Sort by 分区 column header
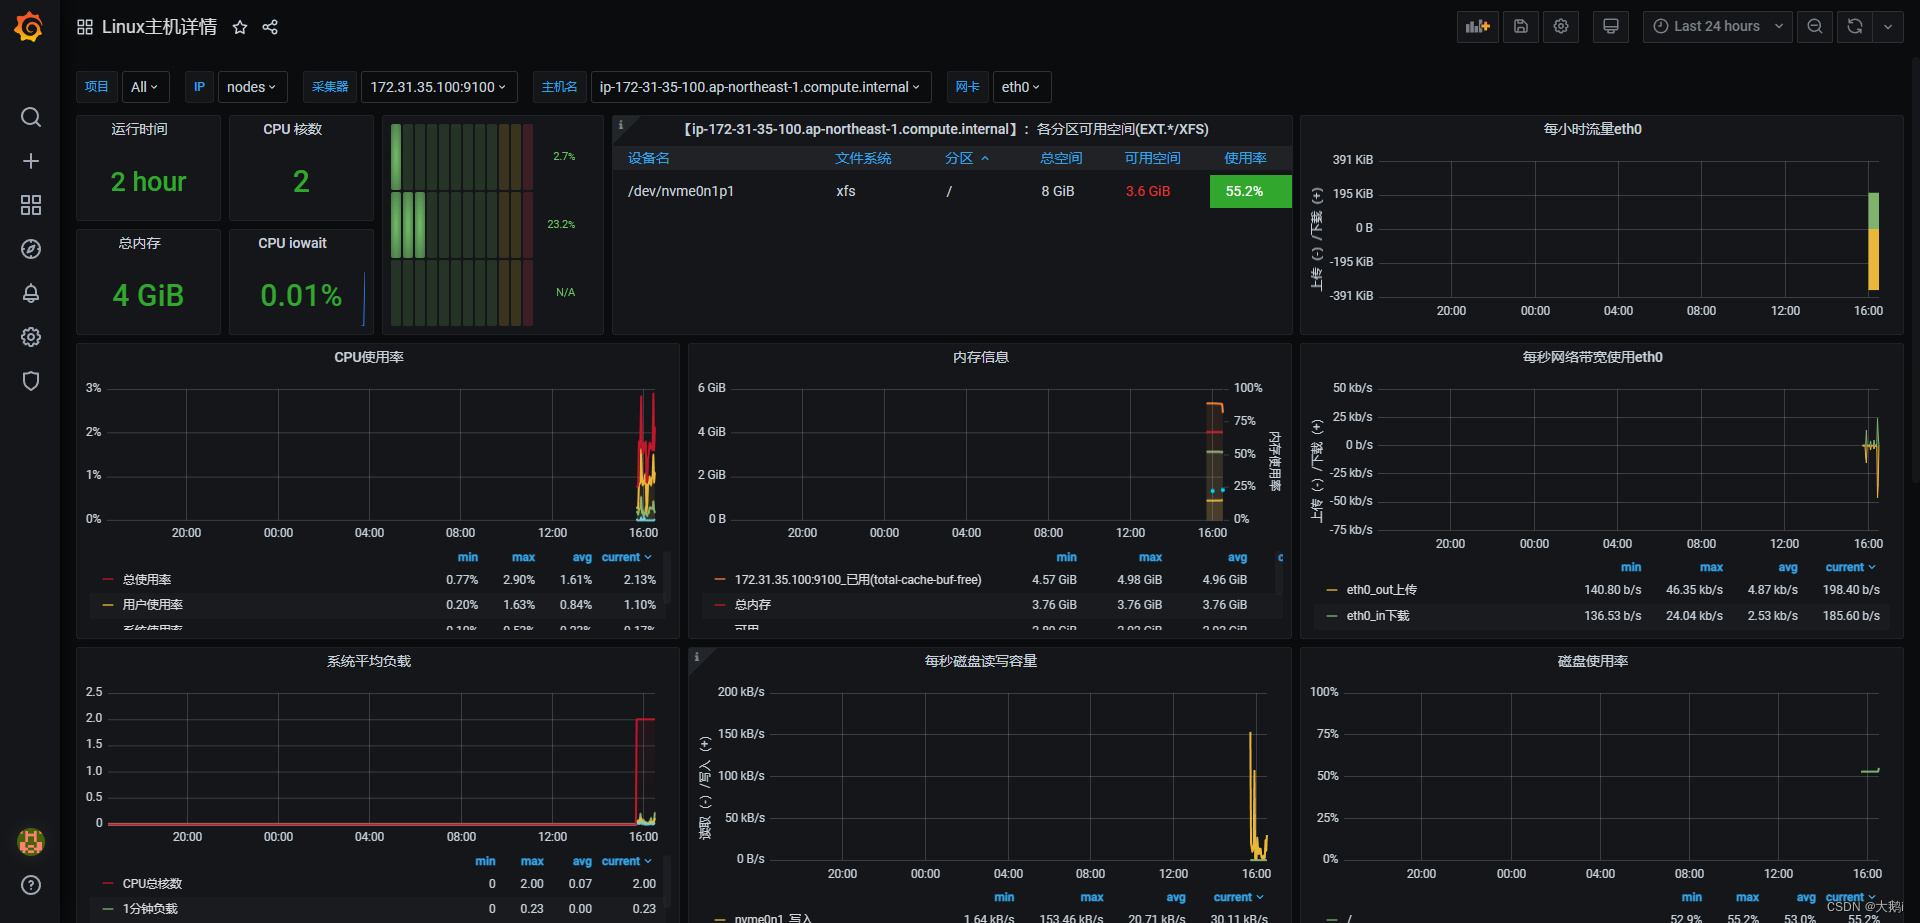 click(966, 158)
